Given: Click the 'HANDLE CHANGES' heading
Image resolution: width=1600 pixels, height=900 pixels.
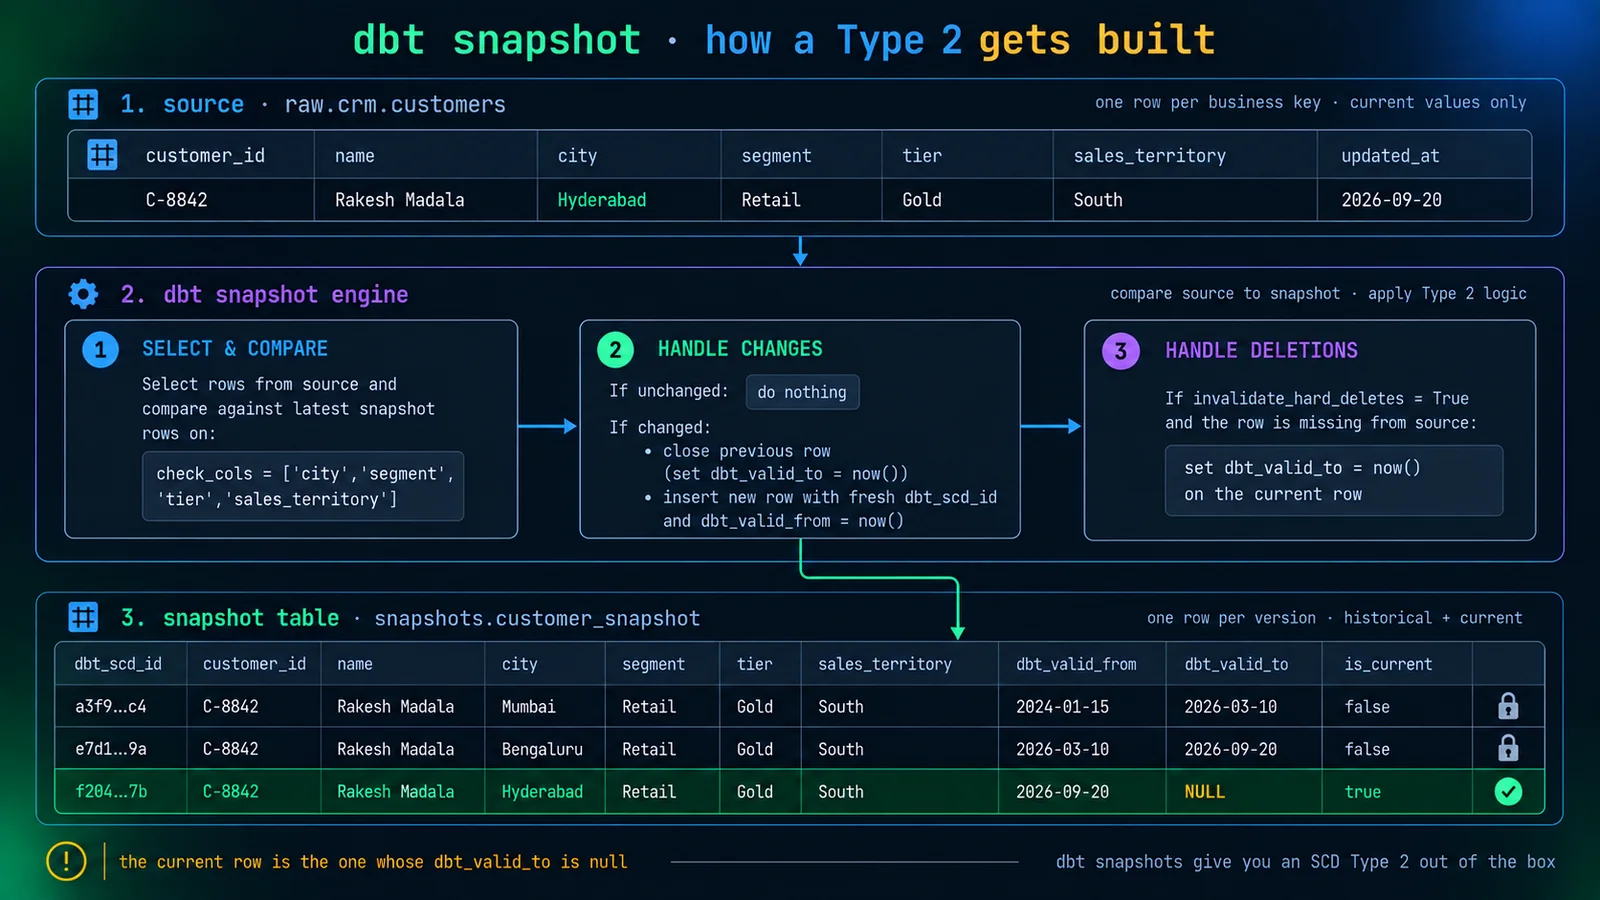Looking at the screenshot, I should click(740, 348).
